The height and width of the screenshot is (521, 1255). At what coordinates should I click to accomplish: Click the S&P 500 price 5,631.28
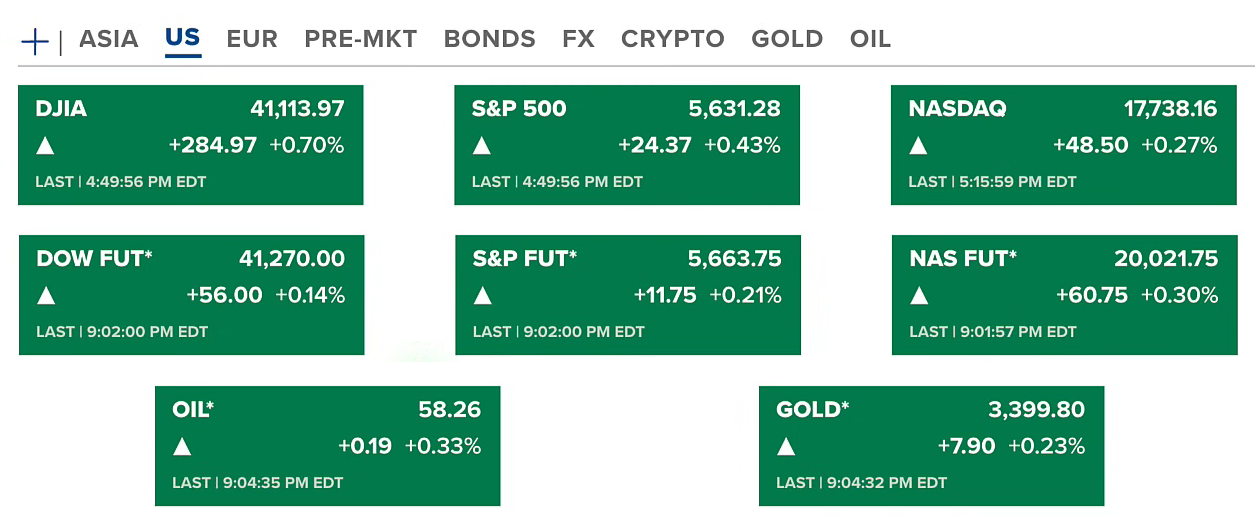[x=735, y=109]
